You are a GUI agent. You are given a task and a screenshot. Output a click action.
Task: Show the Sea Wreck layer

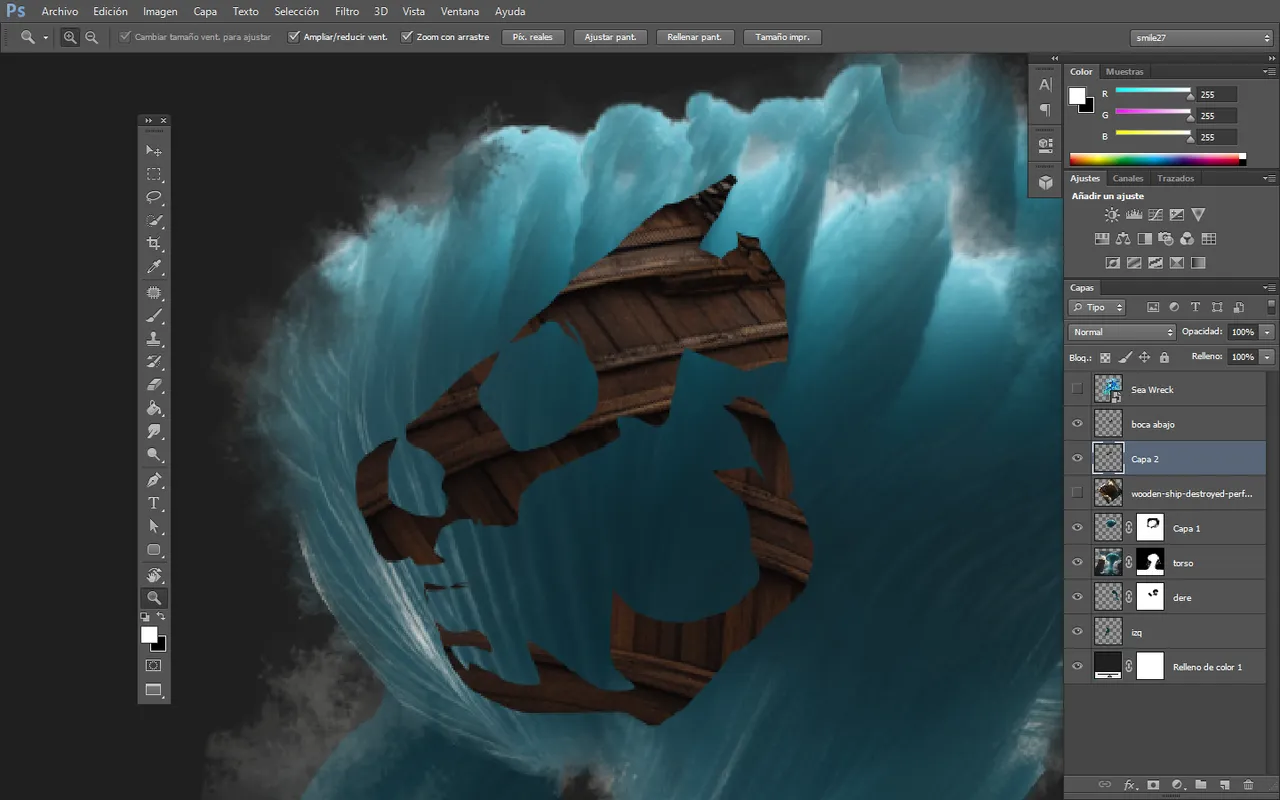(1077, 389)
